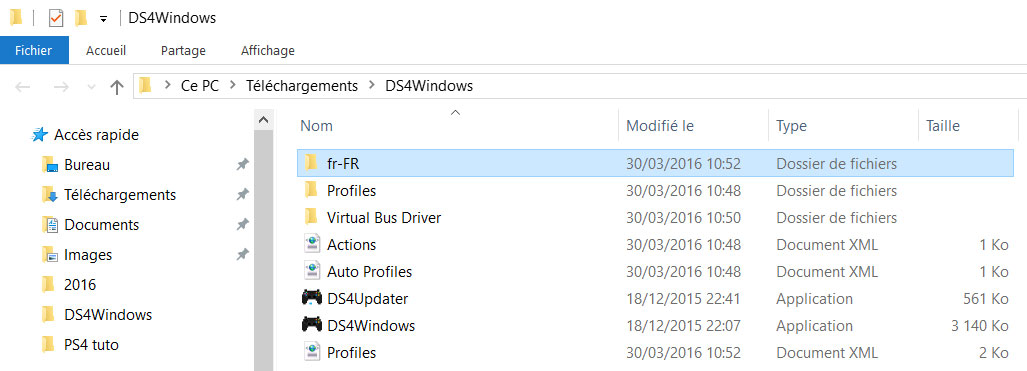Click the pin icon next to Bureau

242,165
